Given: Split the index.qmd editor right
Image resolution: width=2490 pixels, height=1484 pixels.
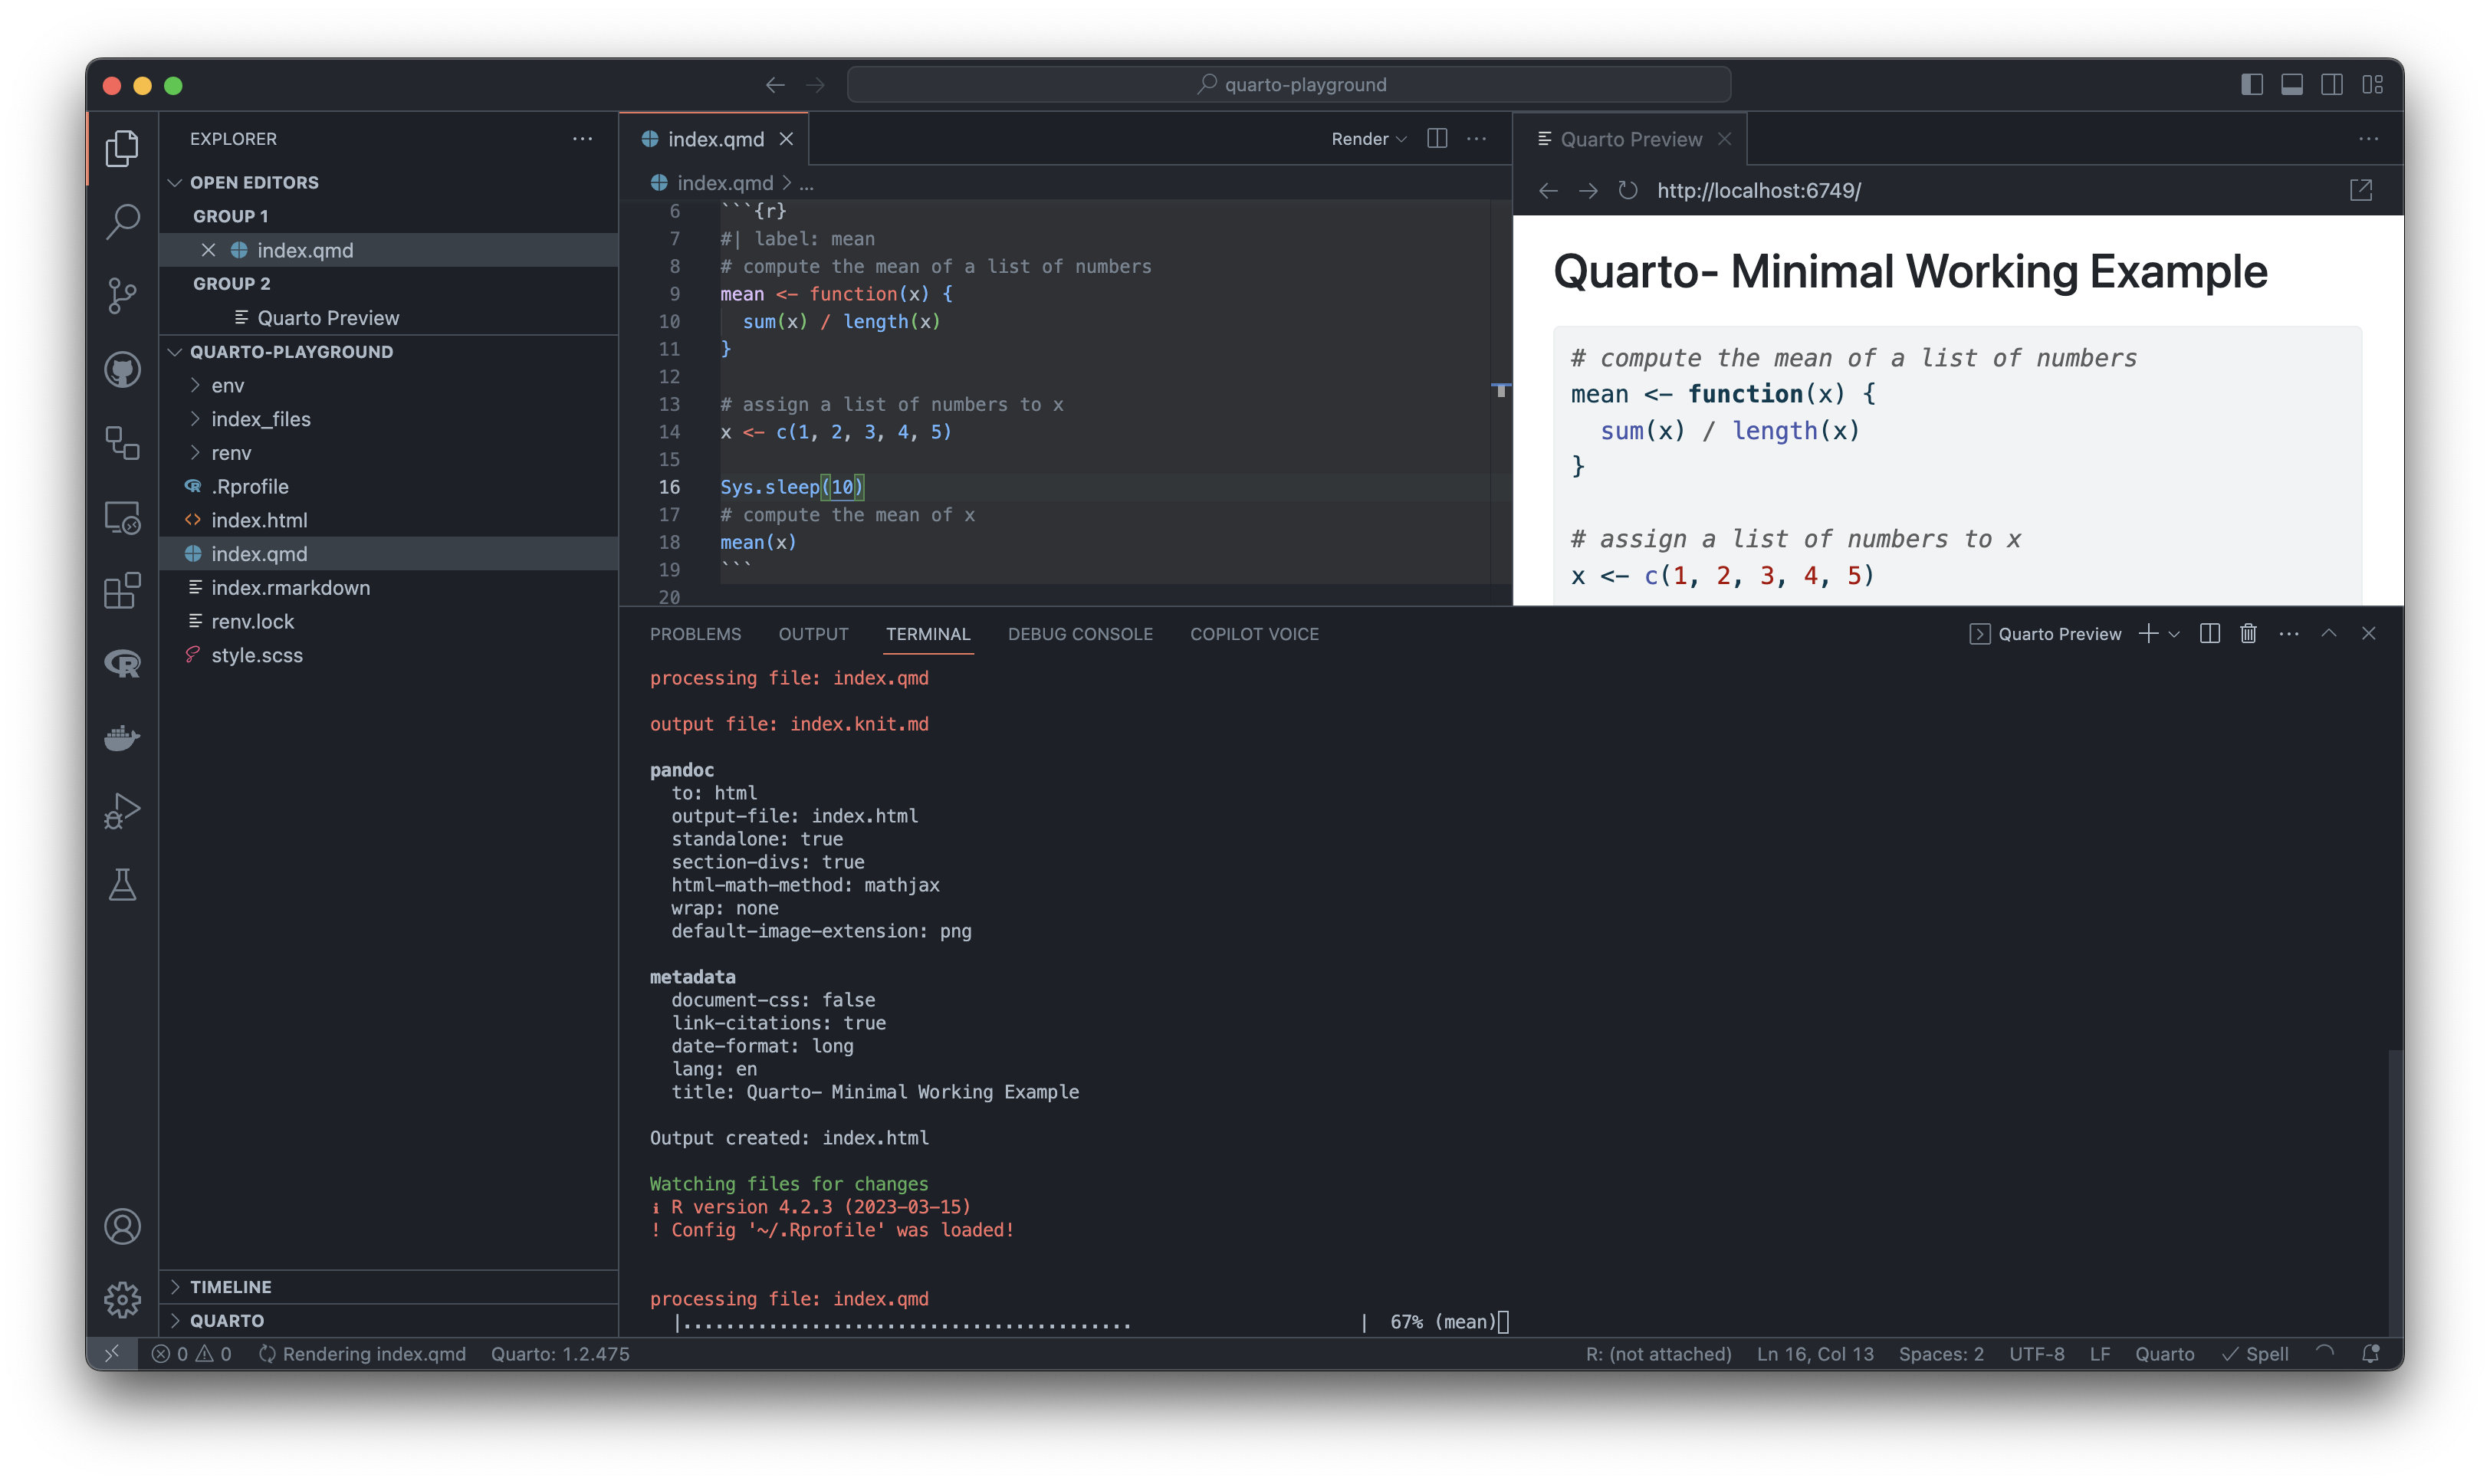Looking at the screenshot, I should tap(1437, 139).
